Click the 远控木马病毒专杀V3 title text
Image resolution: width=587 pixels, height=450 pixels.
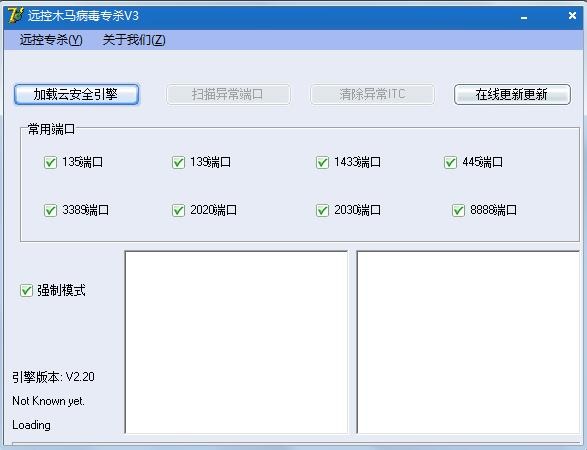click(83, 16)
